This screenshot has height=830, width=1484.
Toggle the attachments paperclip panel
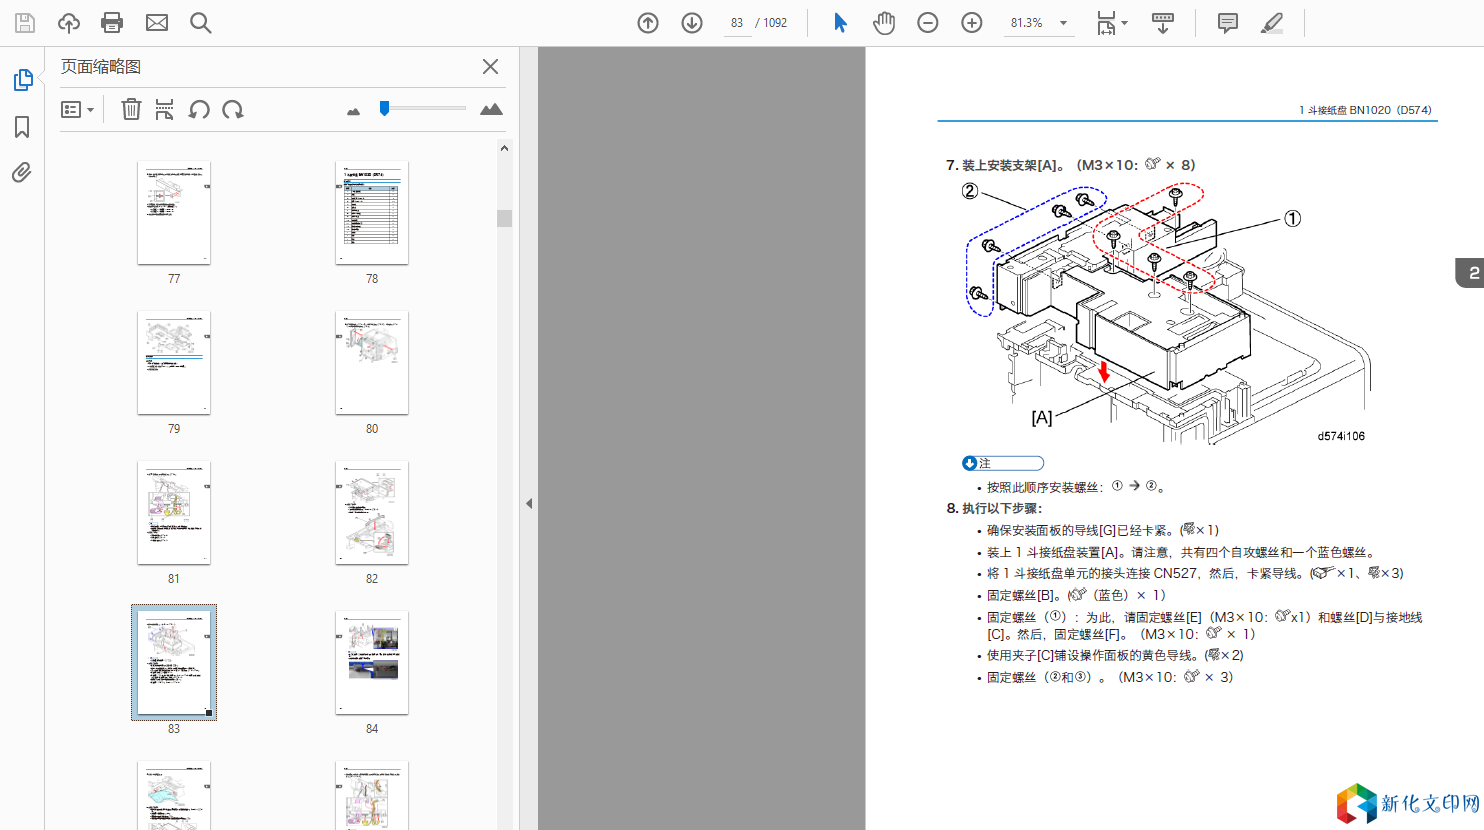22,173
